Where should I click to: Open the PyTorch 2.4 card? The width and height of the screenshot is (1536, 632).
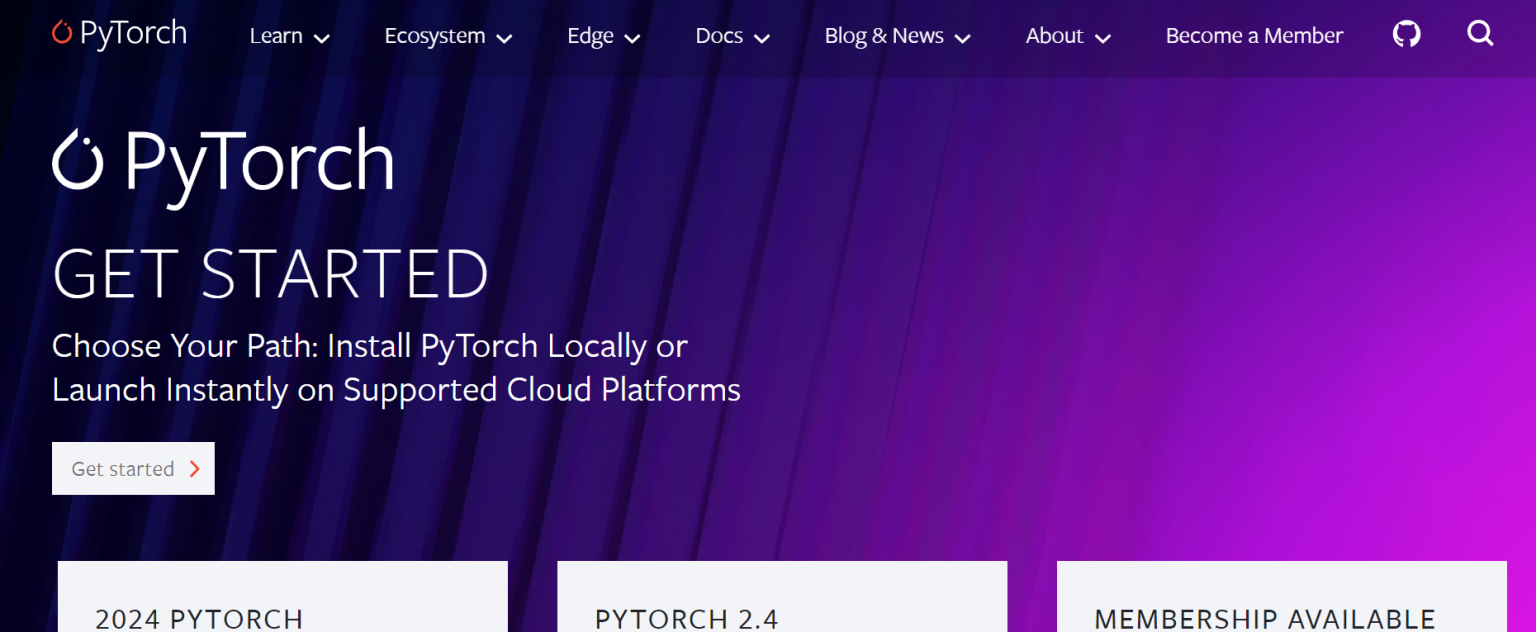[781, 600]
